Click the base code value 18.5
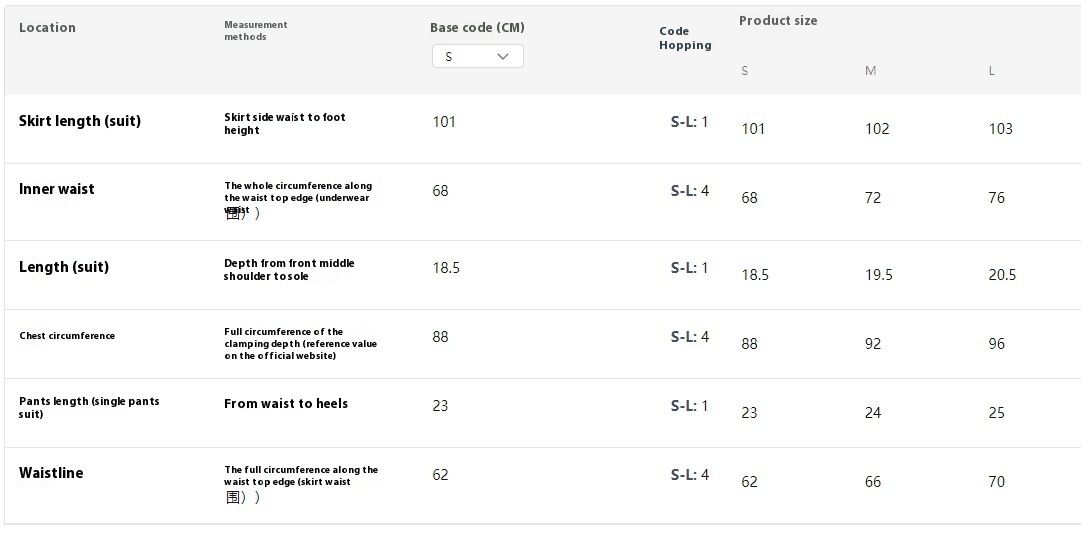The image size is (1081, 544). (446, 268)
